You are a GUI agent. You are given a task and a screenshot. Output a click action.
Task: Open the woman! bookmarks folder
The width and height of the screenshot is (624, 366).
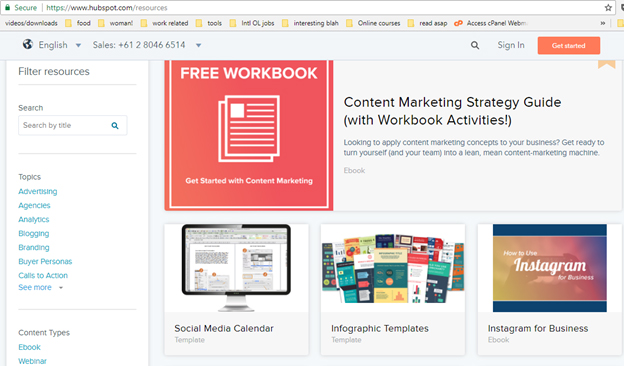click(115, 23)
